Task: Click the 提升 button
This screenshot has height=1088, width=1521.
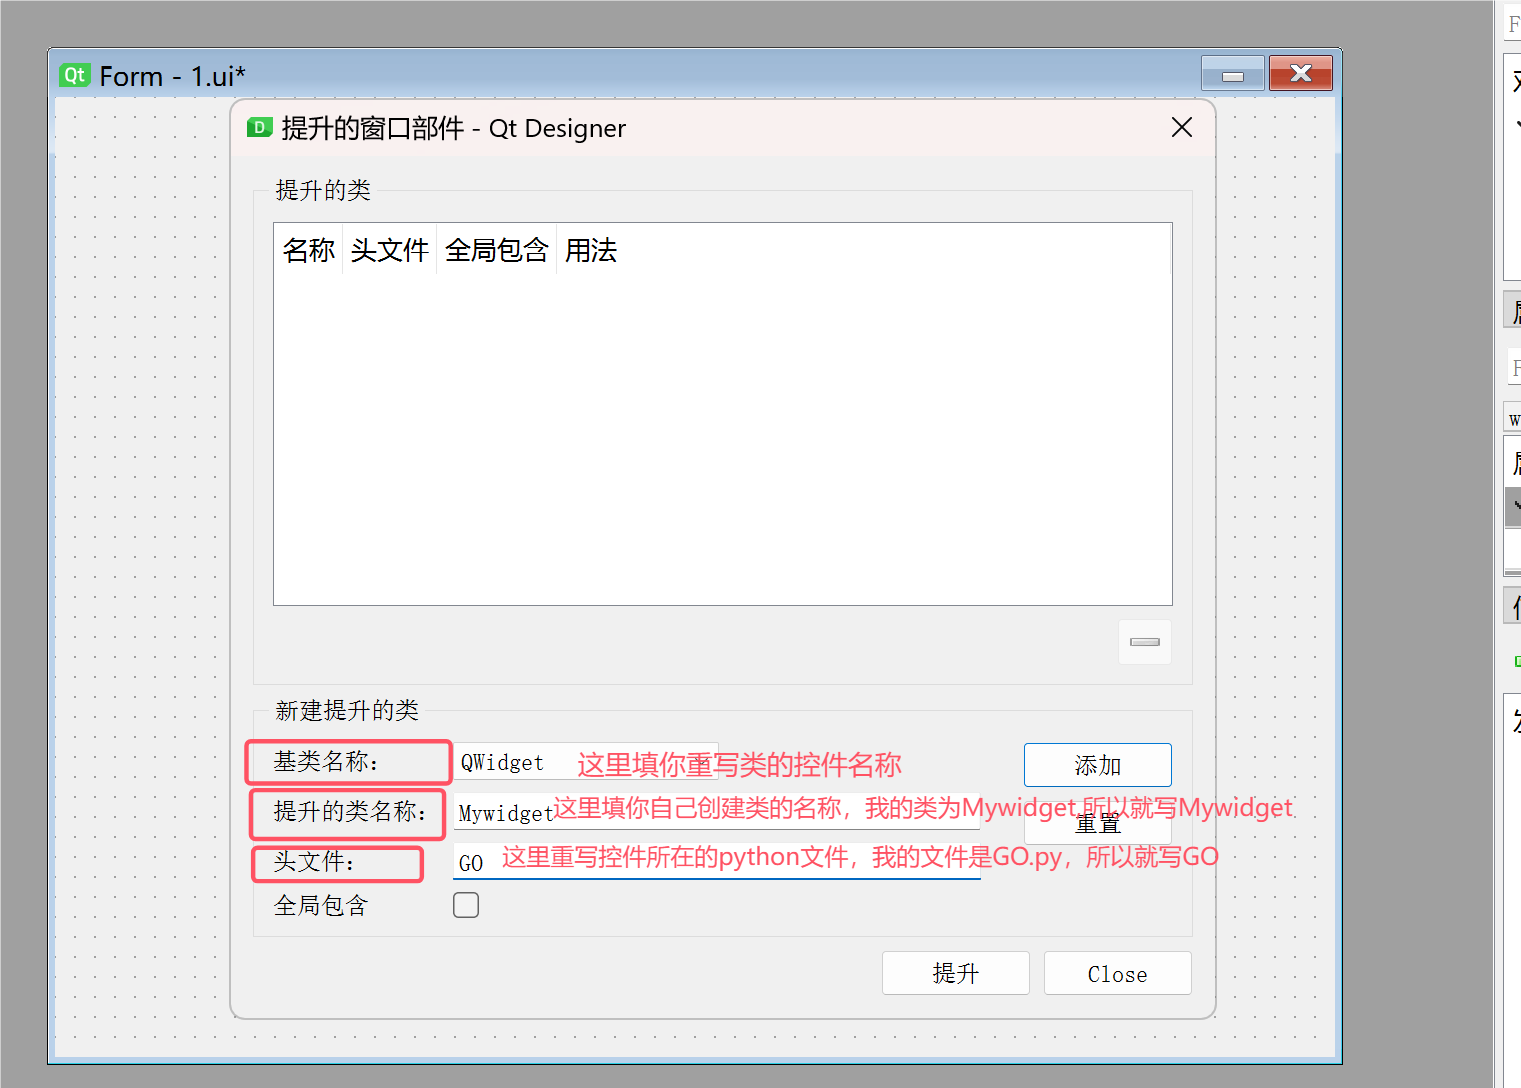Action: tap(955, 973)
